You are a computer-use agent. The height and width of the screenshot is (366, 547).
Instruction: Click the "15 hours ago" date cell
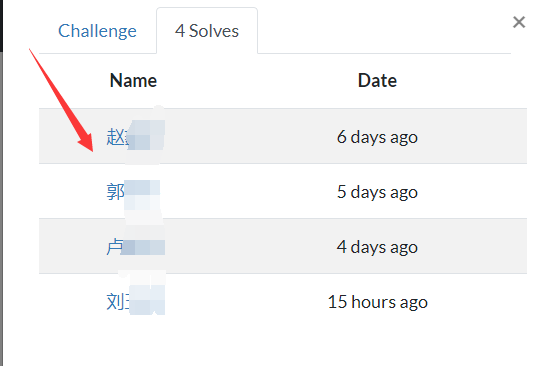(377, 302)
